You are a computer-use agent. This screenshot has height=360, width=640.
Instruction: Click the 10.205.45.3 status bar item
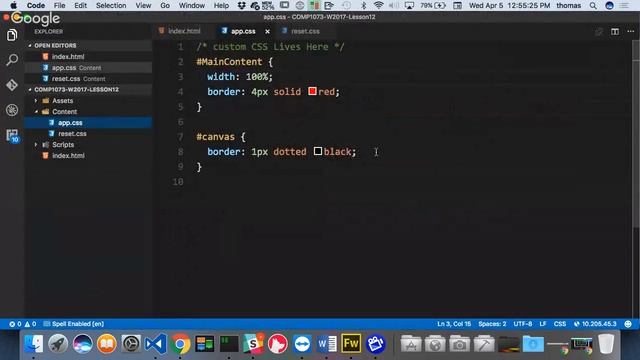click(595, 324)
